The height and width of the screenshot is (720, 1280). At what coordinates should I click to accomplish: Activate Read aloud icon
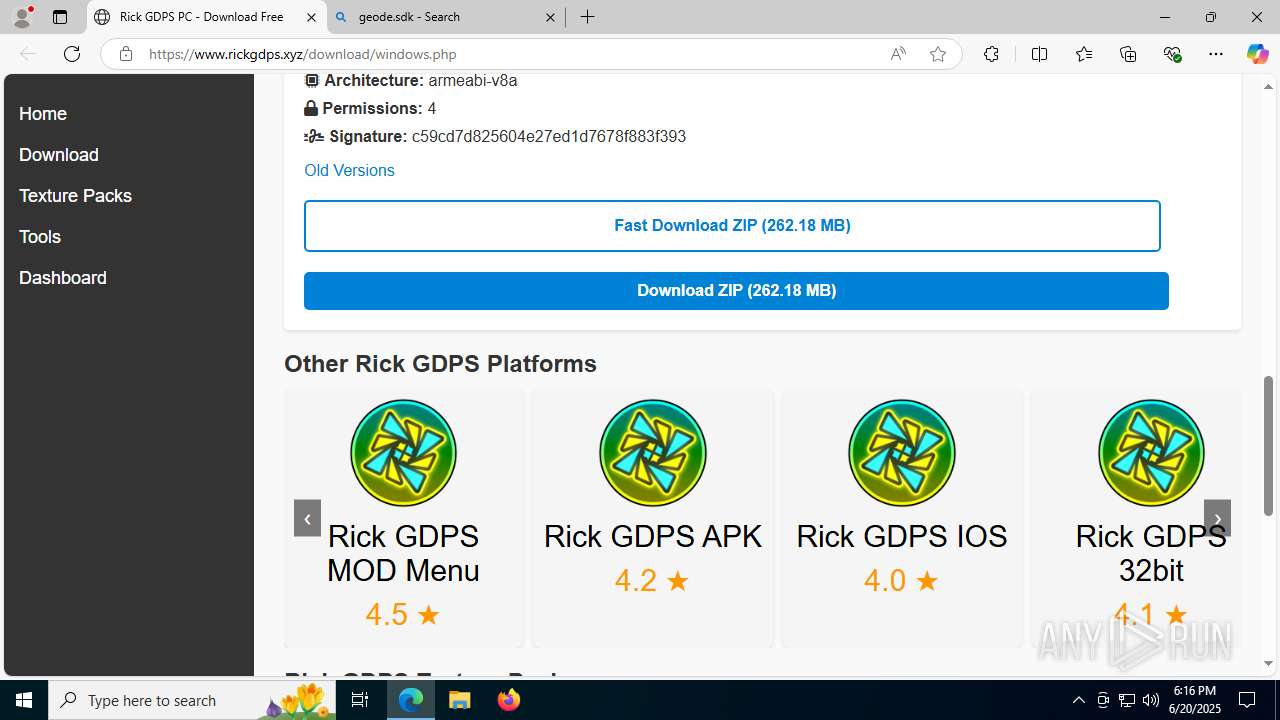[898, 54]
